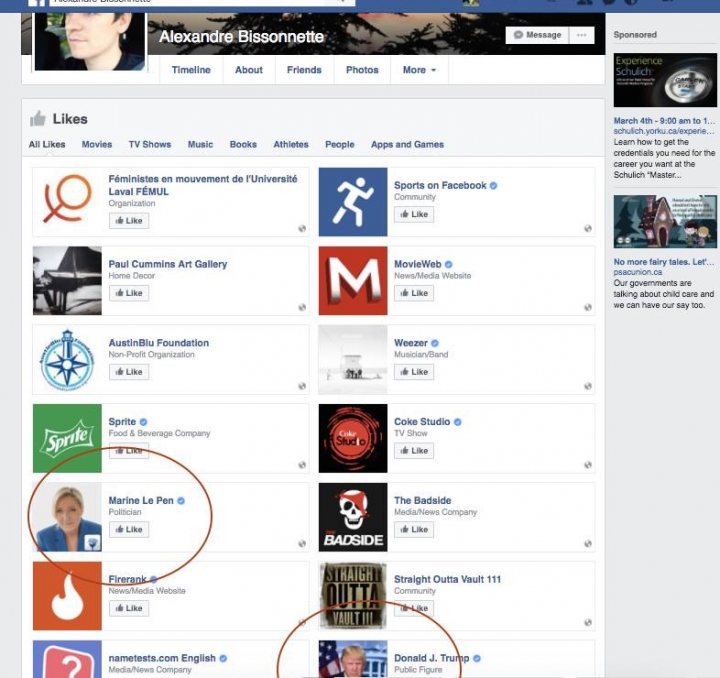Open the Weezer page title link
This screenshot has height=678, width=720.
pyautogui.click(x=411, y=343)
